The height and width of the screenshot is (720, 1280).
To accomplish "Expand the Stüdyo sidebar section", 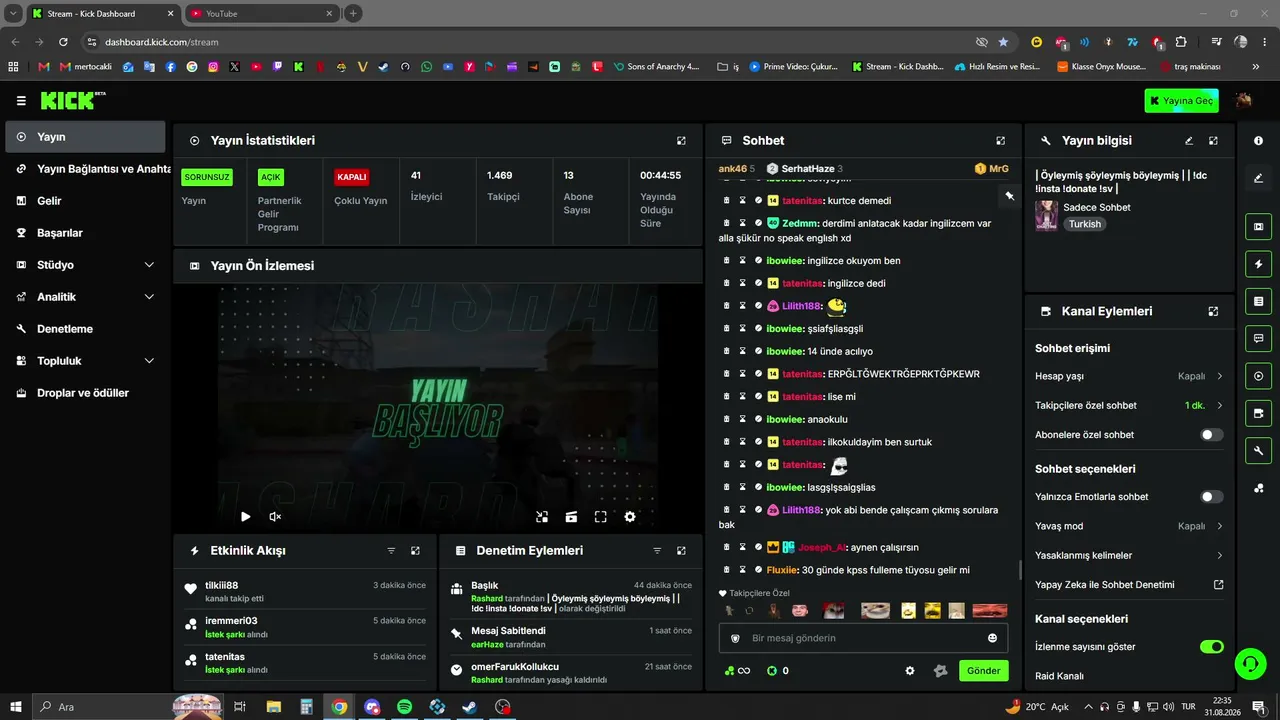I will [149, 265].
